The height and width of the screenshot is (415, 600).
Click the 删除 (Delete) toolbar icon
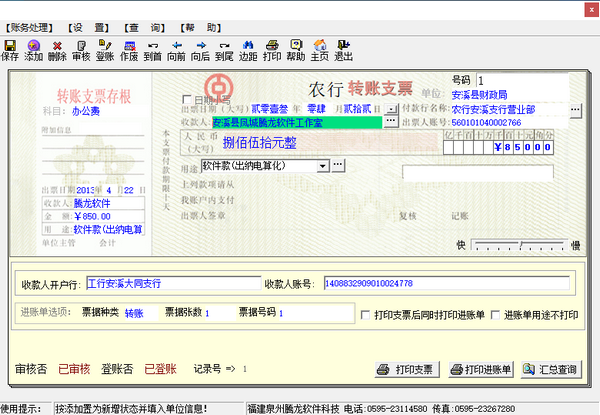58,50
